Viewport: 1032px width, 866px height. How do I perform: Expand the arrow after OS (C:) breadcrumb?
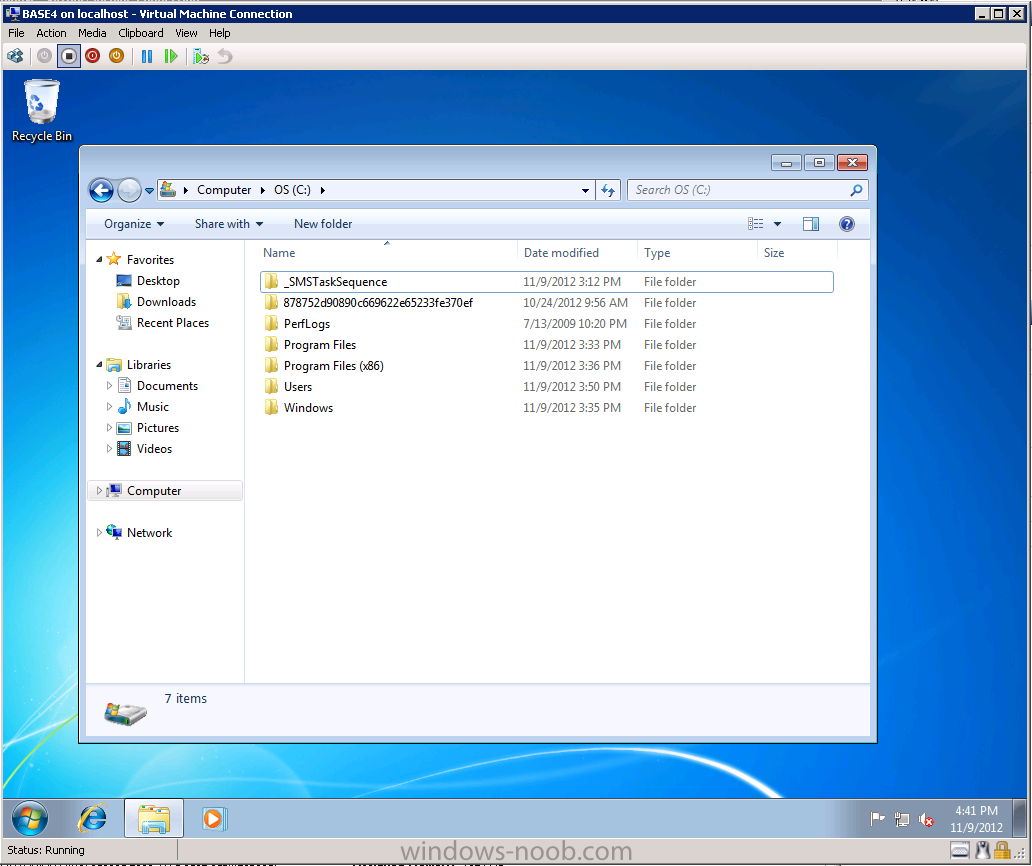click(322, 190)
